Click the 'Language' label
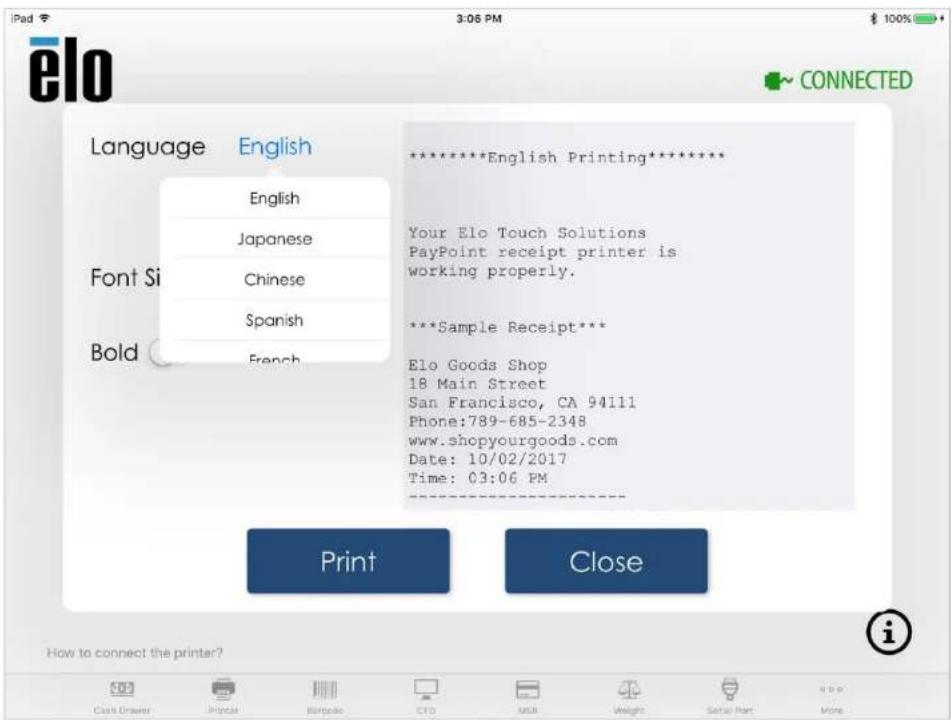 (148, 147)
